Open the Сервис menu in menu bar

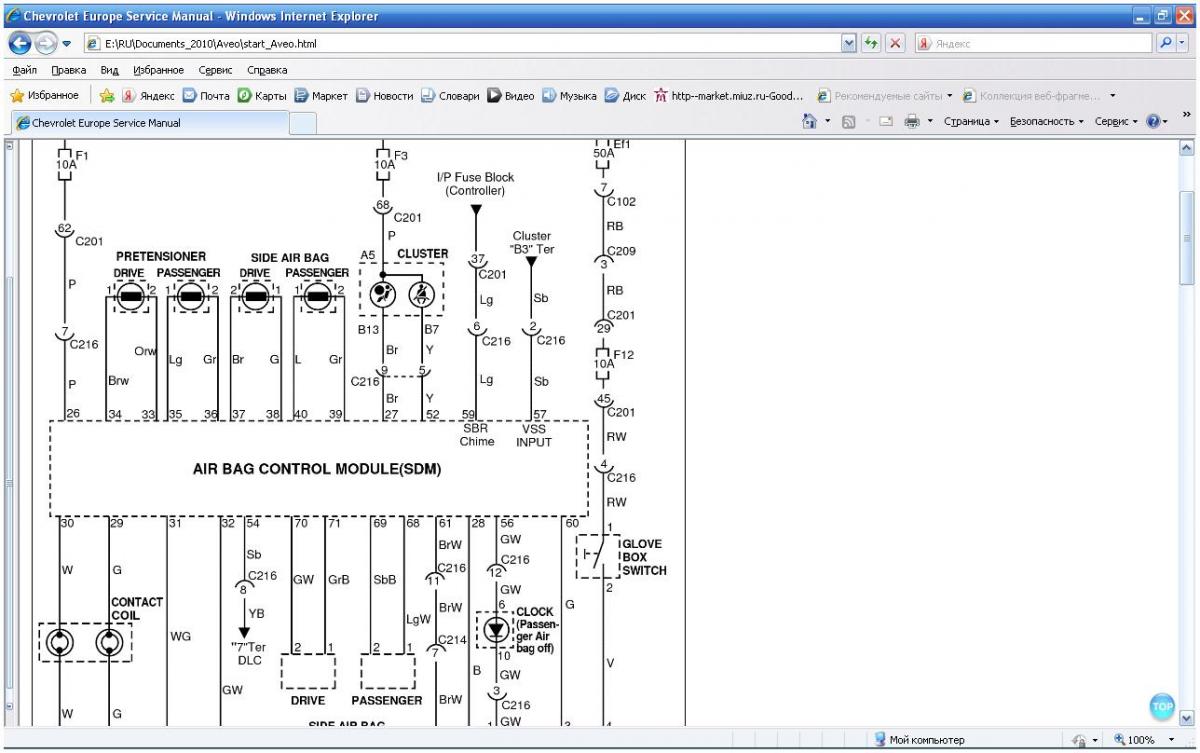[x=217, y=70]
